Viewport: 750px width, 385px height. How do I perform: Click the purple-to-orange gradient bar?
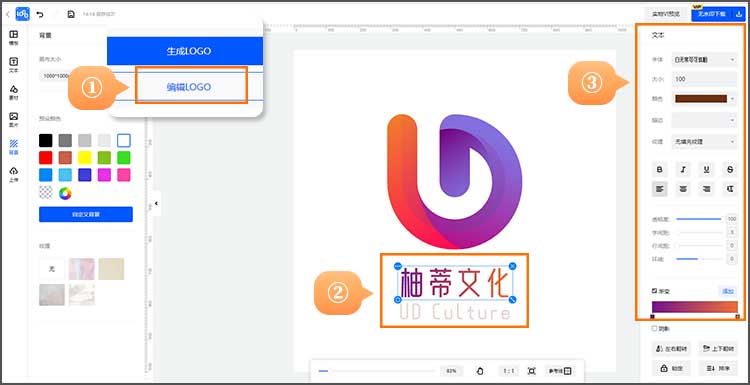point(695,307)
